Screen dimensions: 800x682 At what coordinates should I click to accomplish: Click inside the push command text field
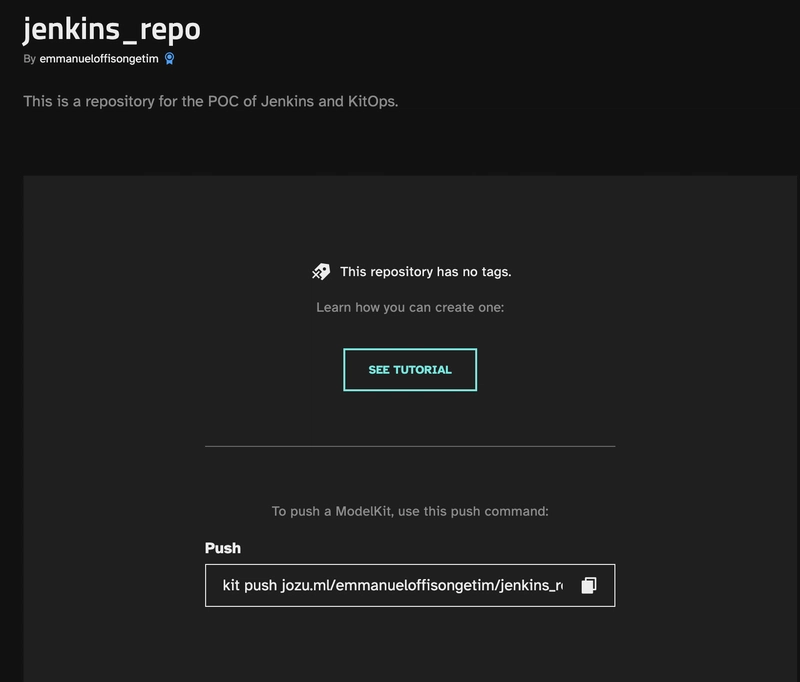[390, 587]
